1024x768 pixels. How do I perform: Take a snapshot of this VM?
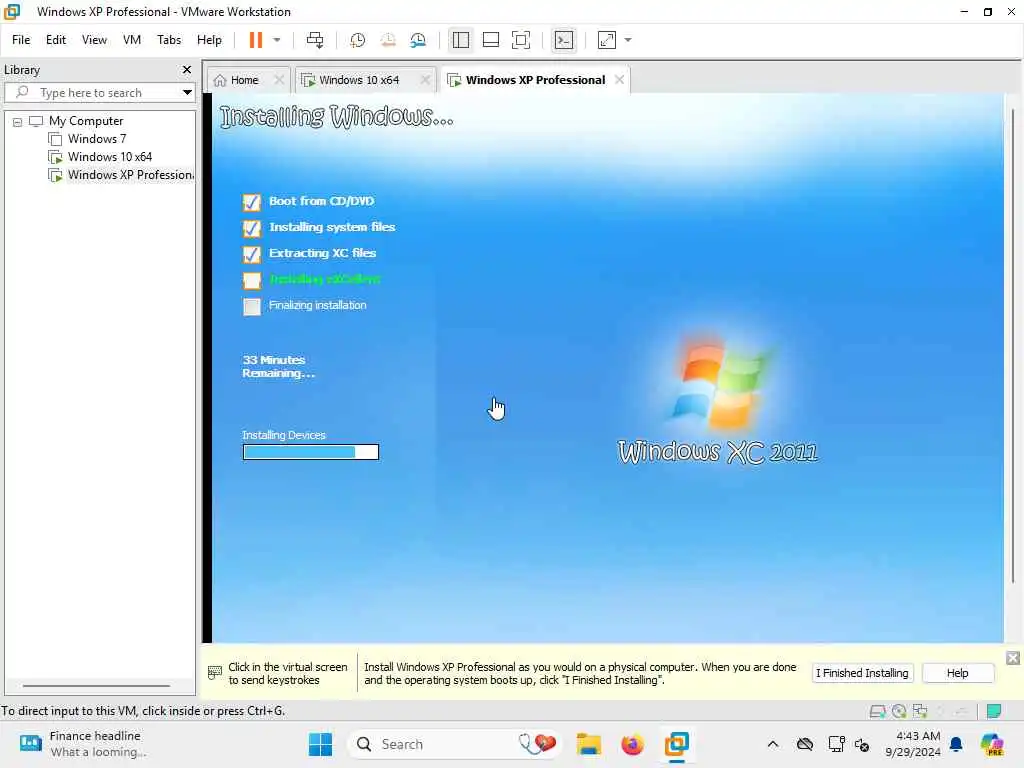(357, 40)
